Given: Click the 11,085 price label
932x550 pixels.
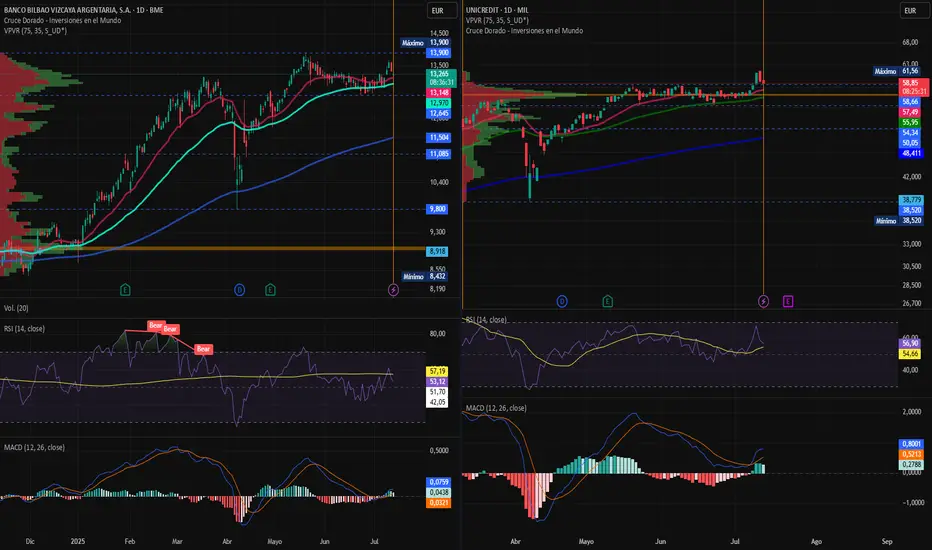Looking at the screenshot, I should [439, 154].
